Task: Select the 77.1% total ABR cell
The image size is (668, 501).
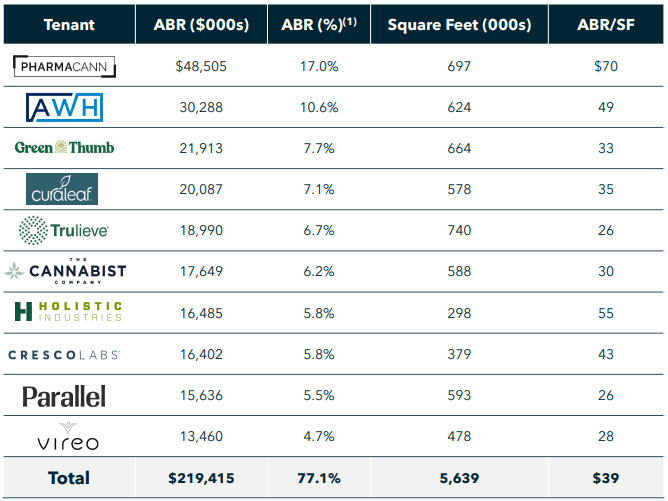Action: click(319, 478)
